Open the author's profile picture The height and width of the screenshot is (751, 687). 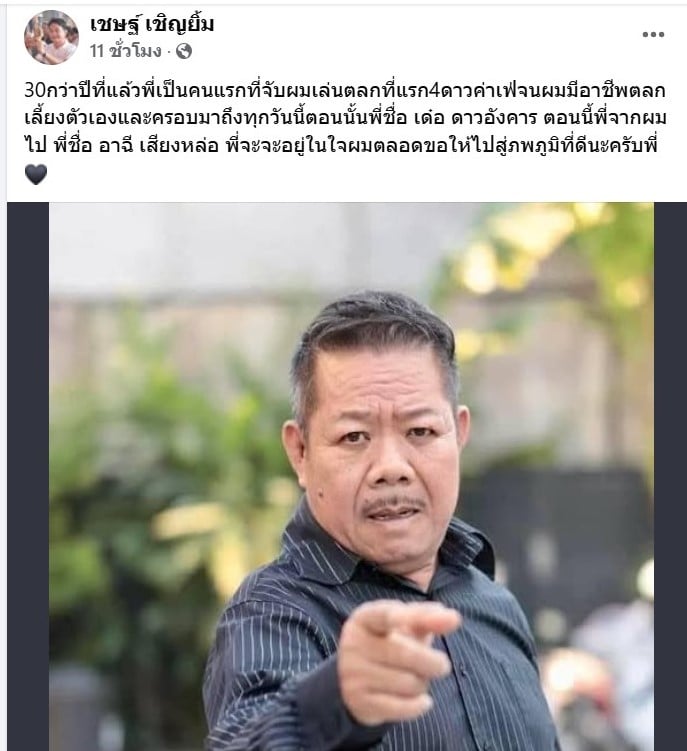[x=51, y=37]
